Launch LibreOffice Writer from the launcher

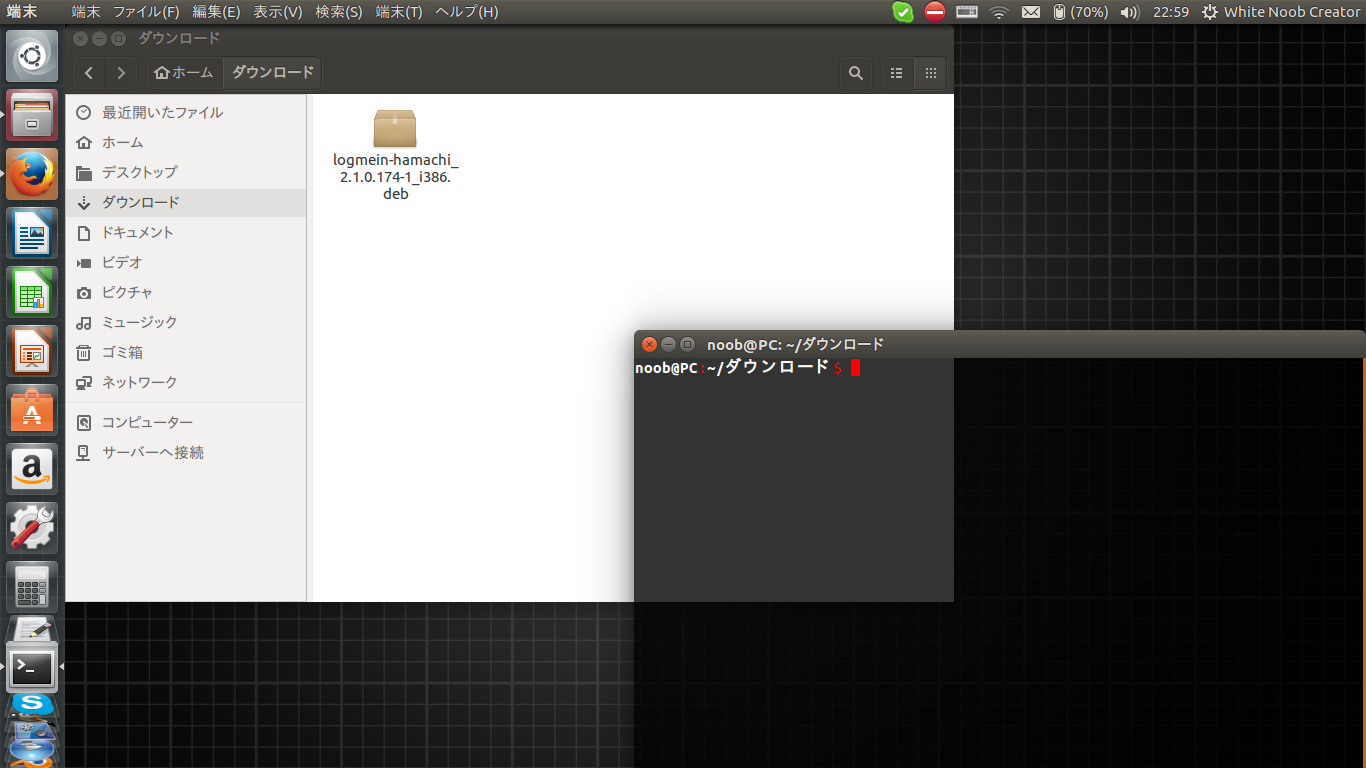[x=32, y=233]
